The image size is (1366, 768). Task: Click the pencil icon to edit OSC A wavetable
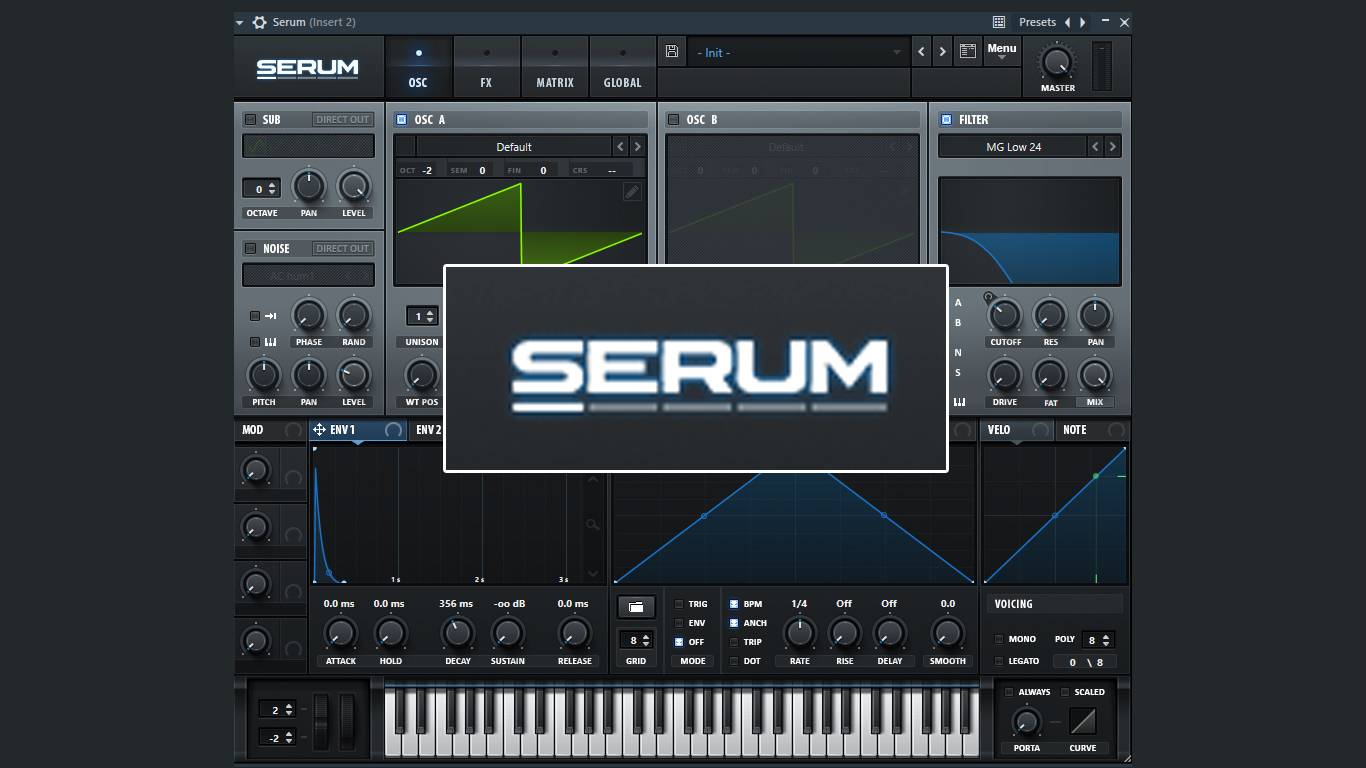click(x=632, y=192)
